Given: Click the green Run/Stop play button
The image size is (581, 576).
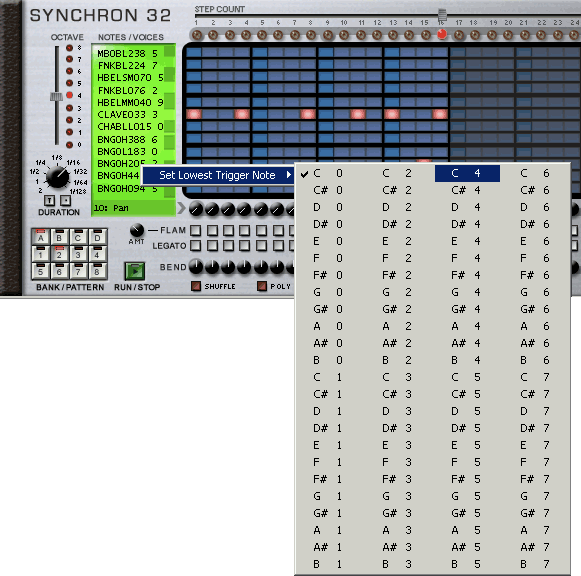Looking at the screenshot, I should coord(134,271).
